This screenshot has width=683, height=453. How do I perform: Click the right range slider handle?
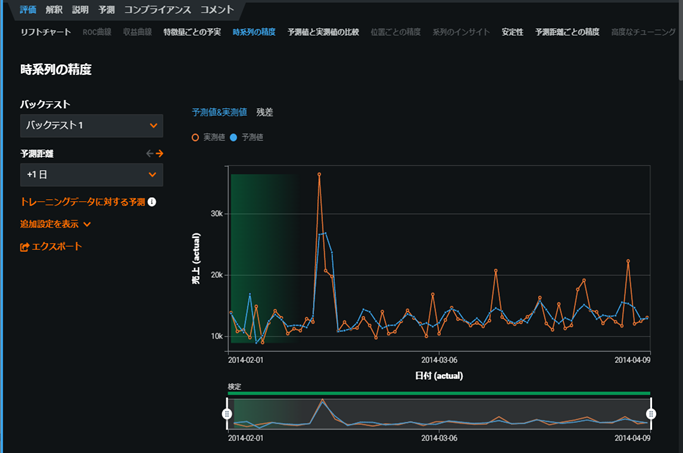[651, 413]
